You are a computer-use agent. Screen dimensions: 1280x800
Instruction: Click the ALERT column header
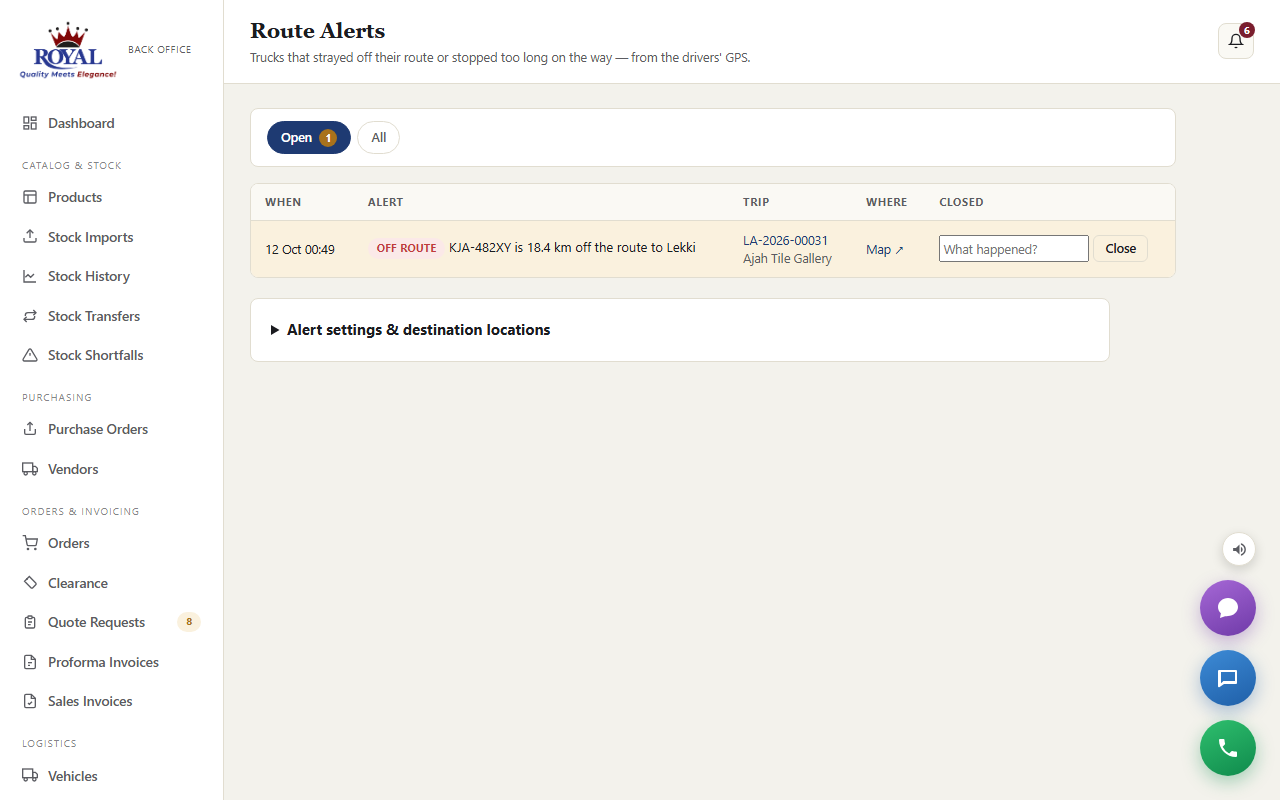coord(386,202)
